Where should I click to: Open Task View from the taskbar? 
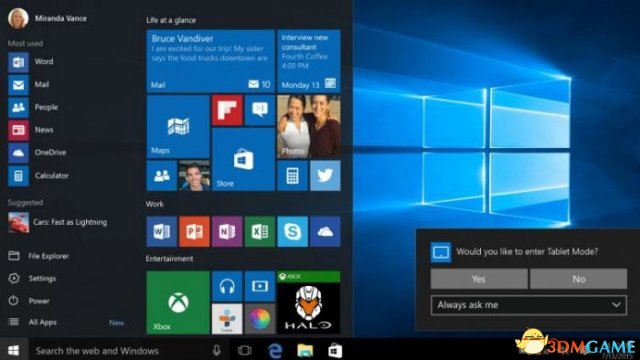click(244, 350)
